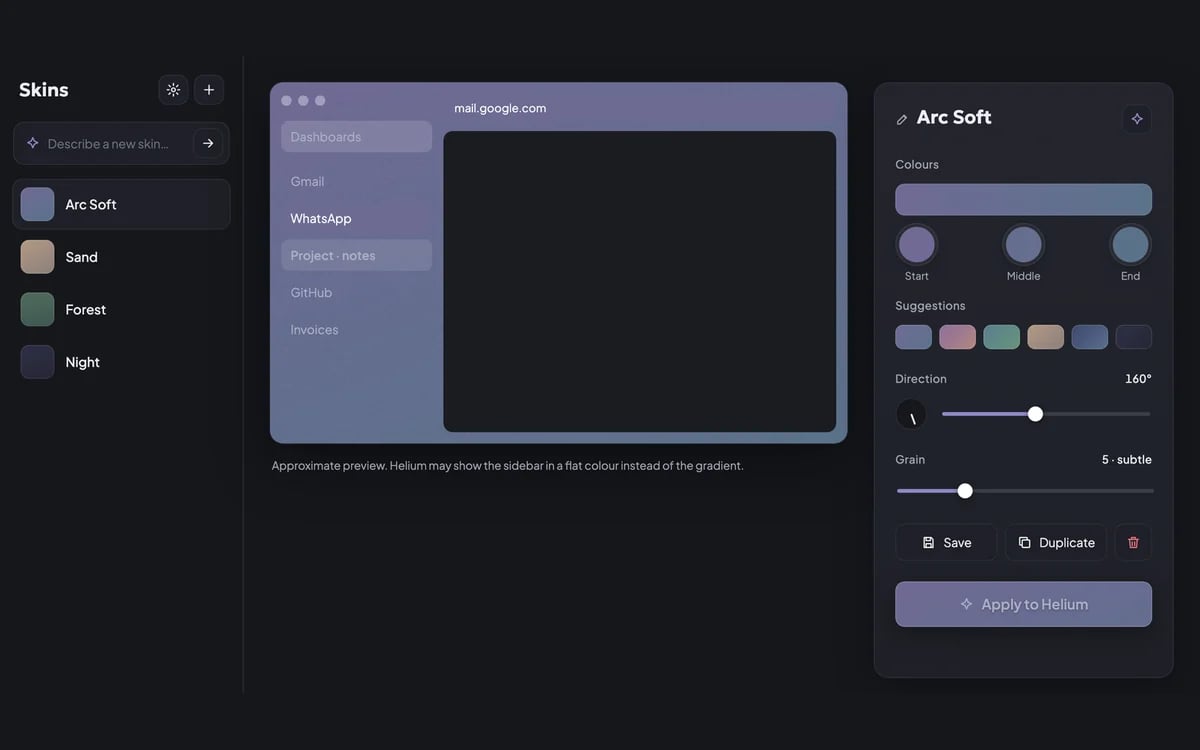1200x750 pixels.
Task: Submit the skin description arrow button
Action: [x=208, y=143]
